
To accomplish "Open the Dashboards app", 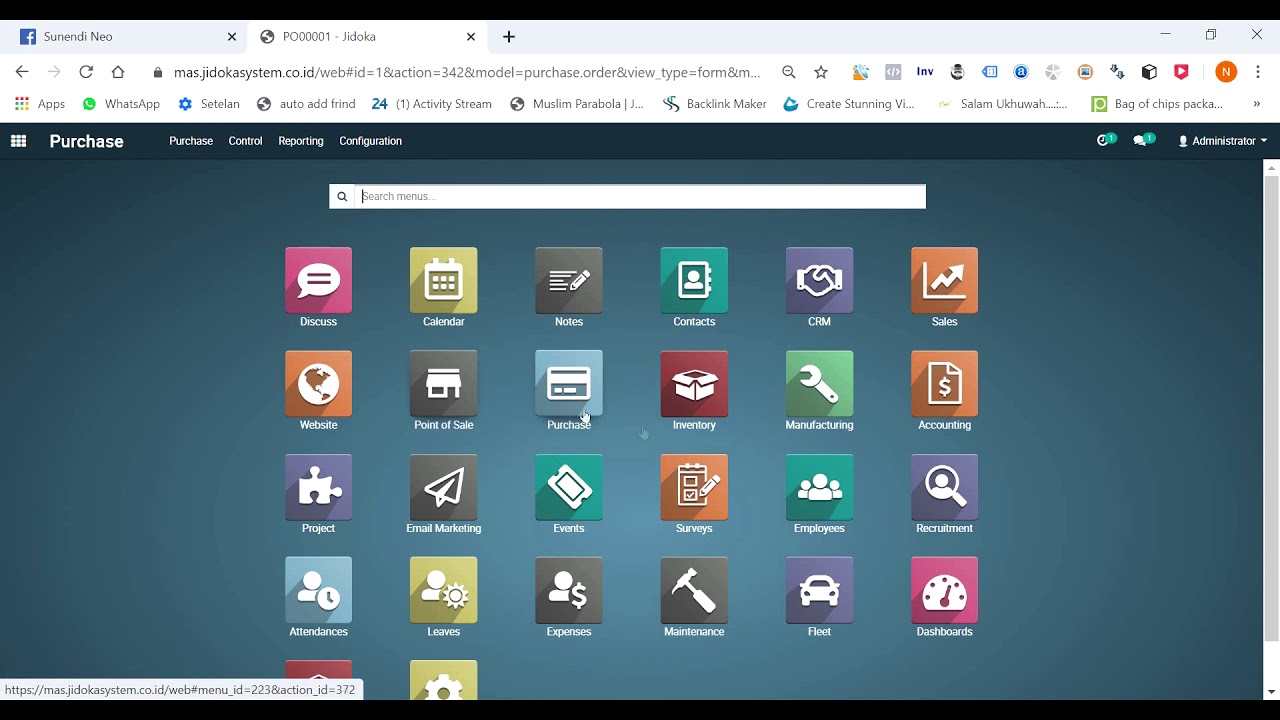I will tap(944, 591).
